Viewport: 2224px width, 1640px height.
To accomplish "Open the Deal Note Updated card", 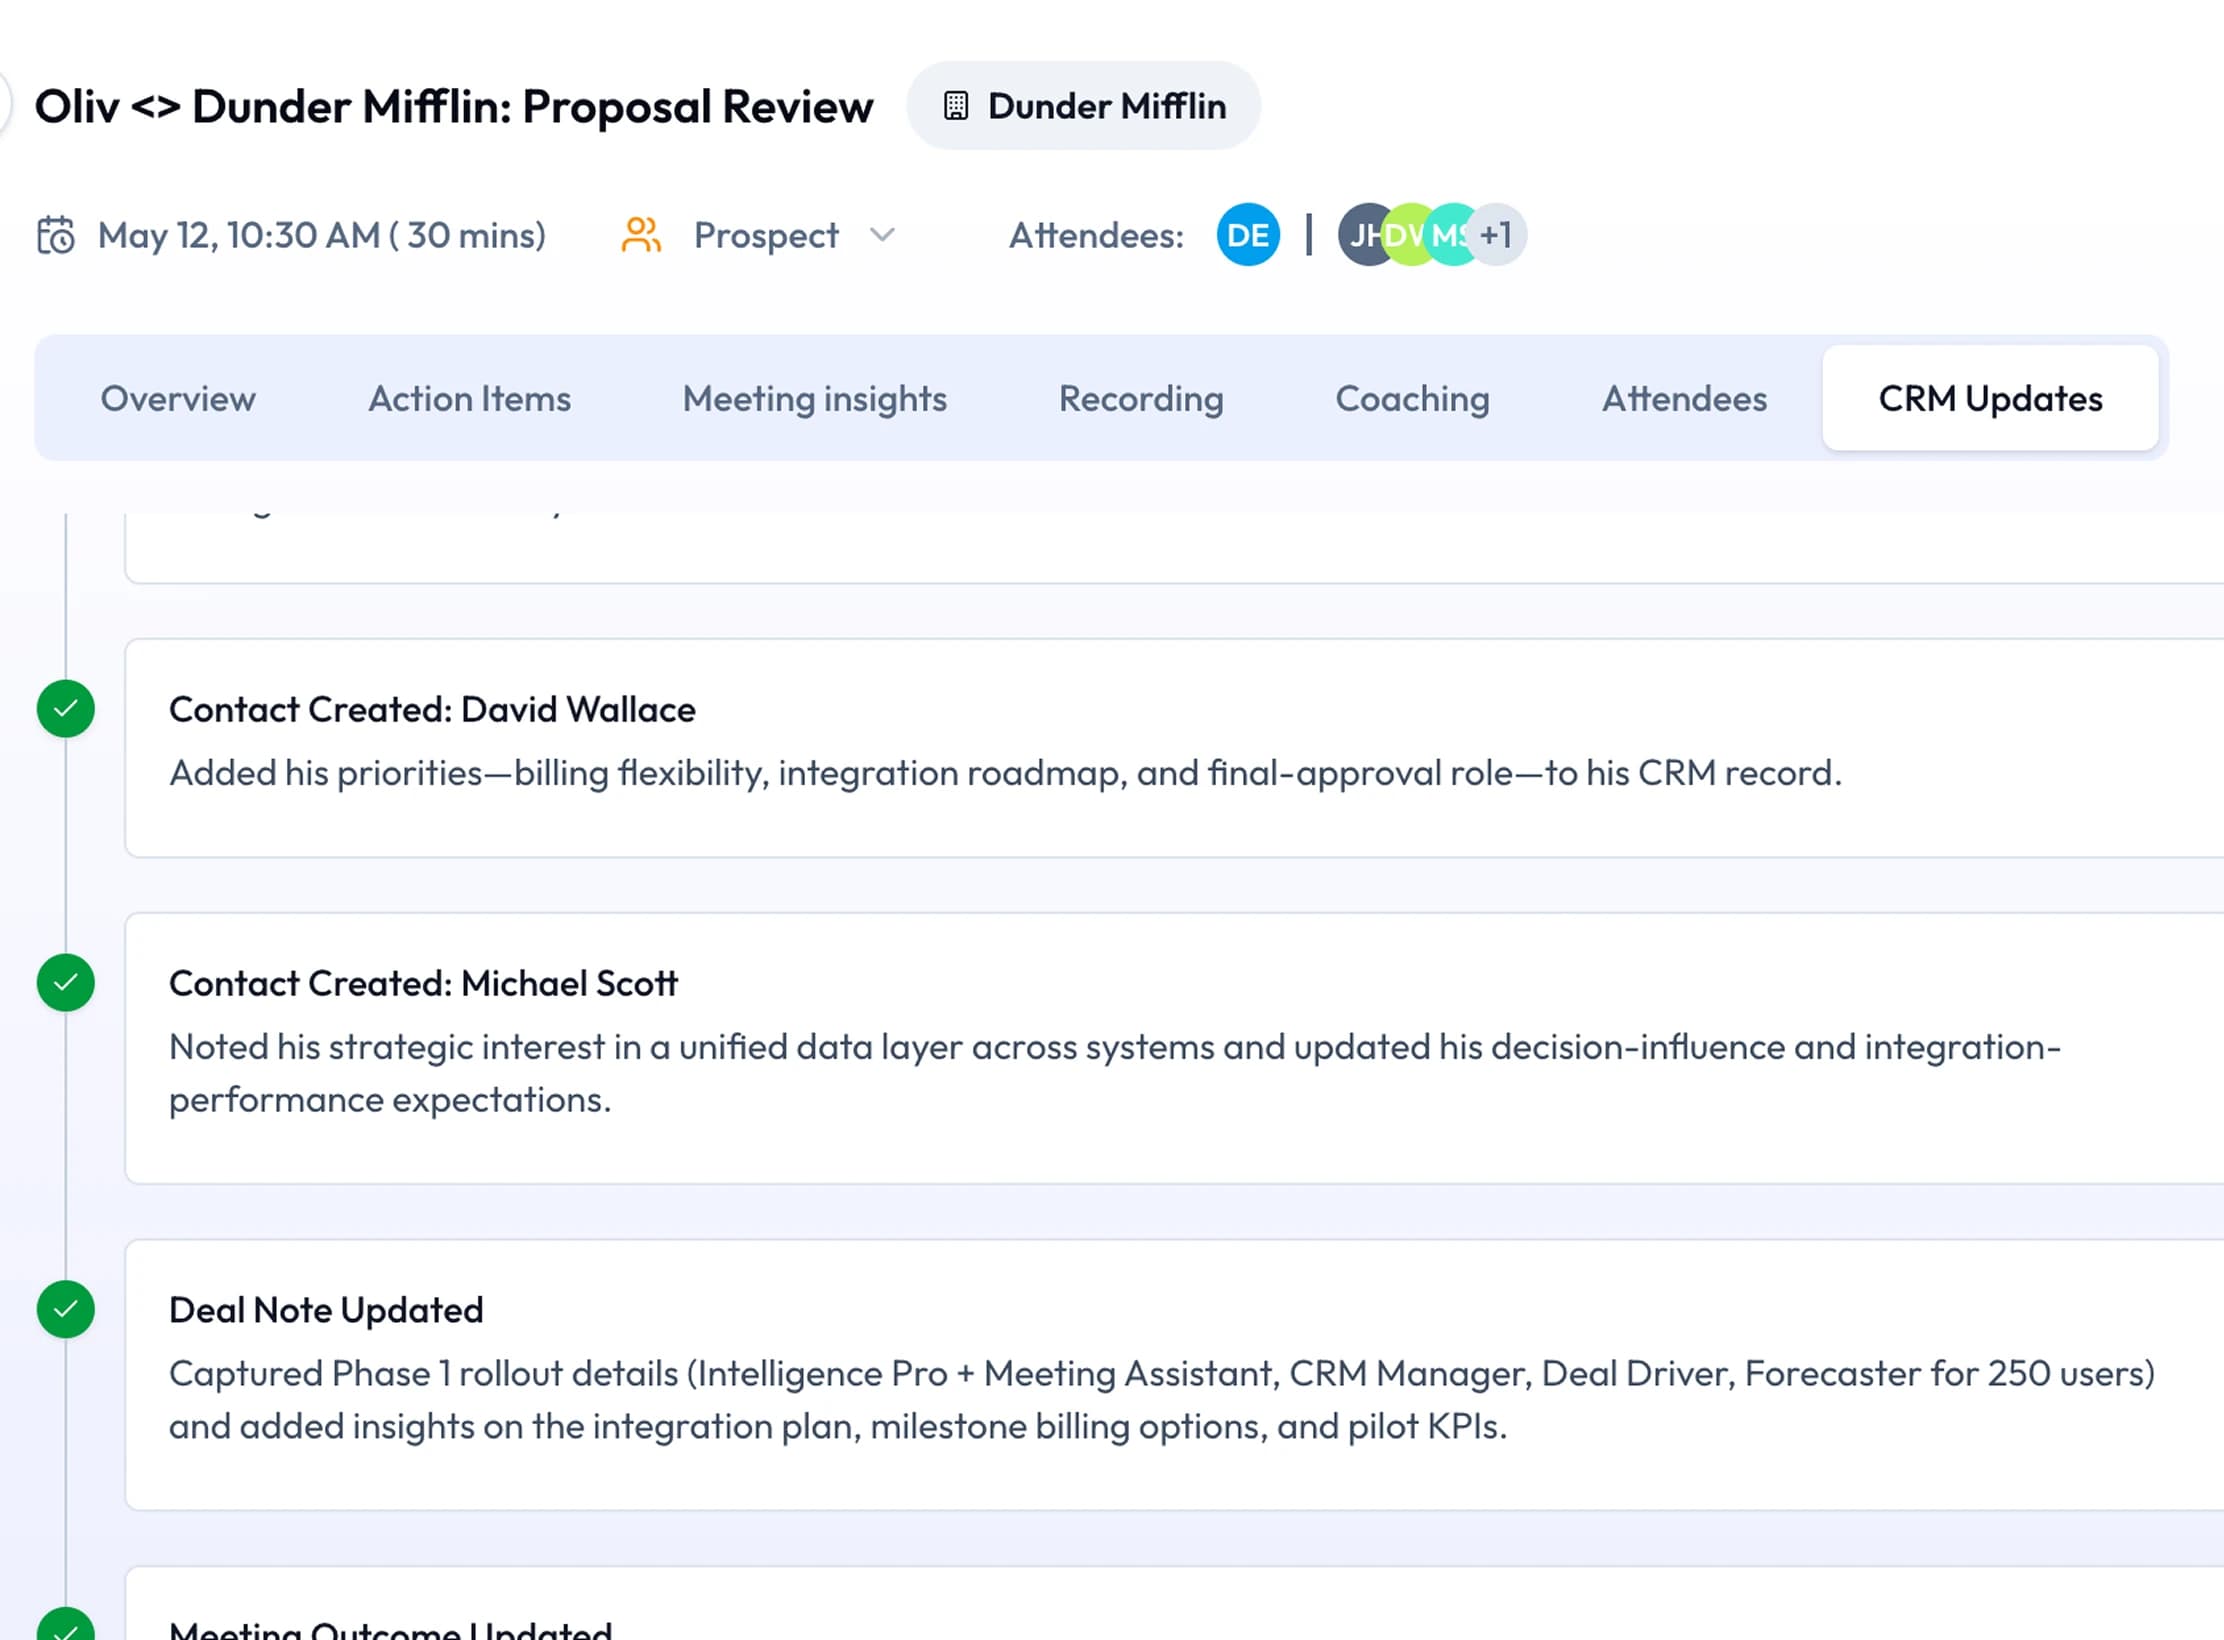I will [1174, 1375].
